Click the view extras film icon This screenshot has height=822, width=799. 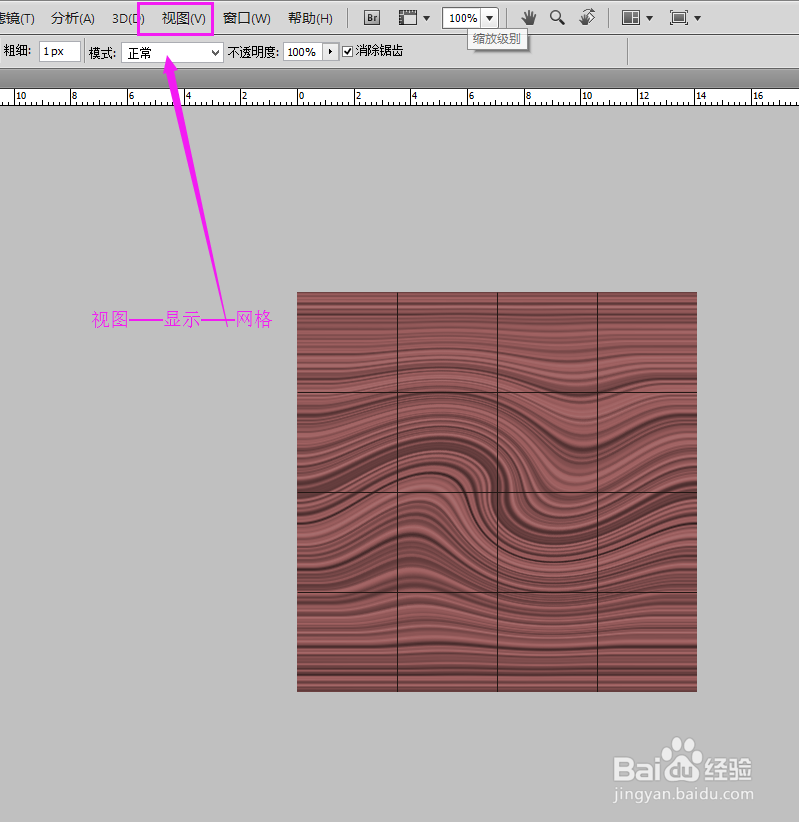407,18
